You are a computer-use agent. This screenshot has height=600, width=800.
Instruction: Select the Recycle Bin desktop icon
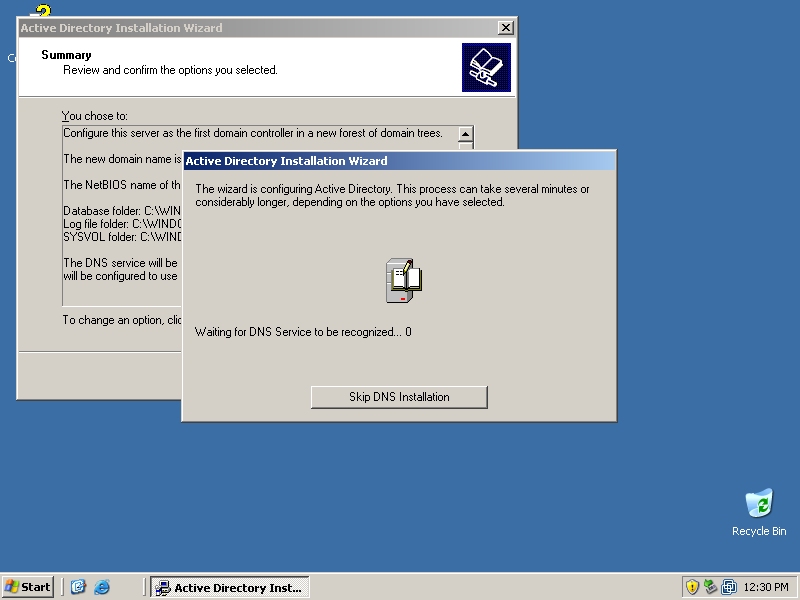[759, 512]
